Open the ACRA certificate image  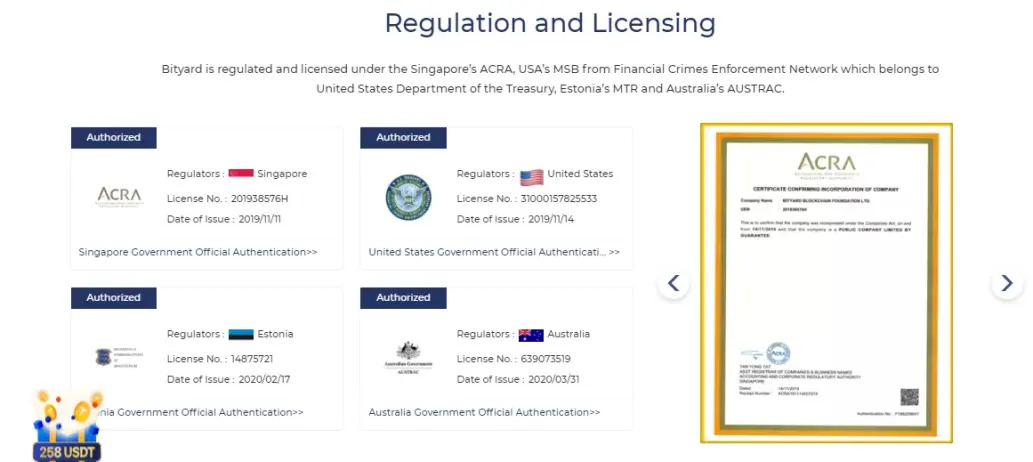coord(826,283)
